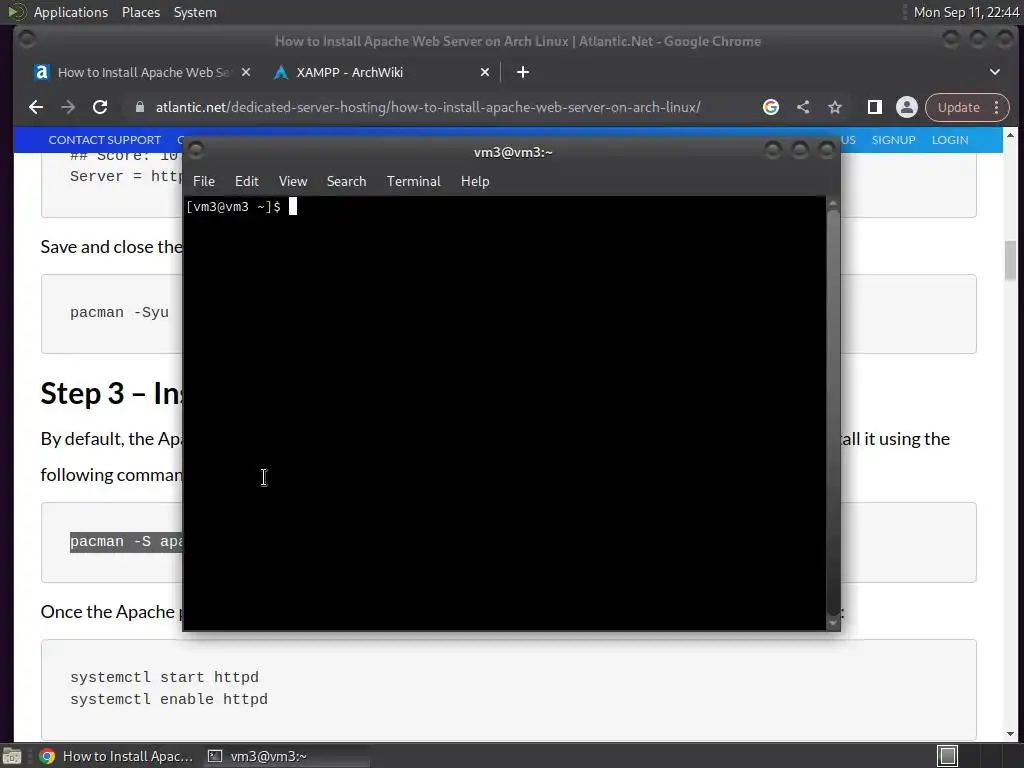
Task: Click the show desktop icon in the bottom panel
Action: 12,756
